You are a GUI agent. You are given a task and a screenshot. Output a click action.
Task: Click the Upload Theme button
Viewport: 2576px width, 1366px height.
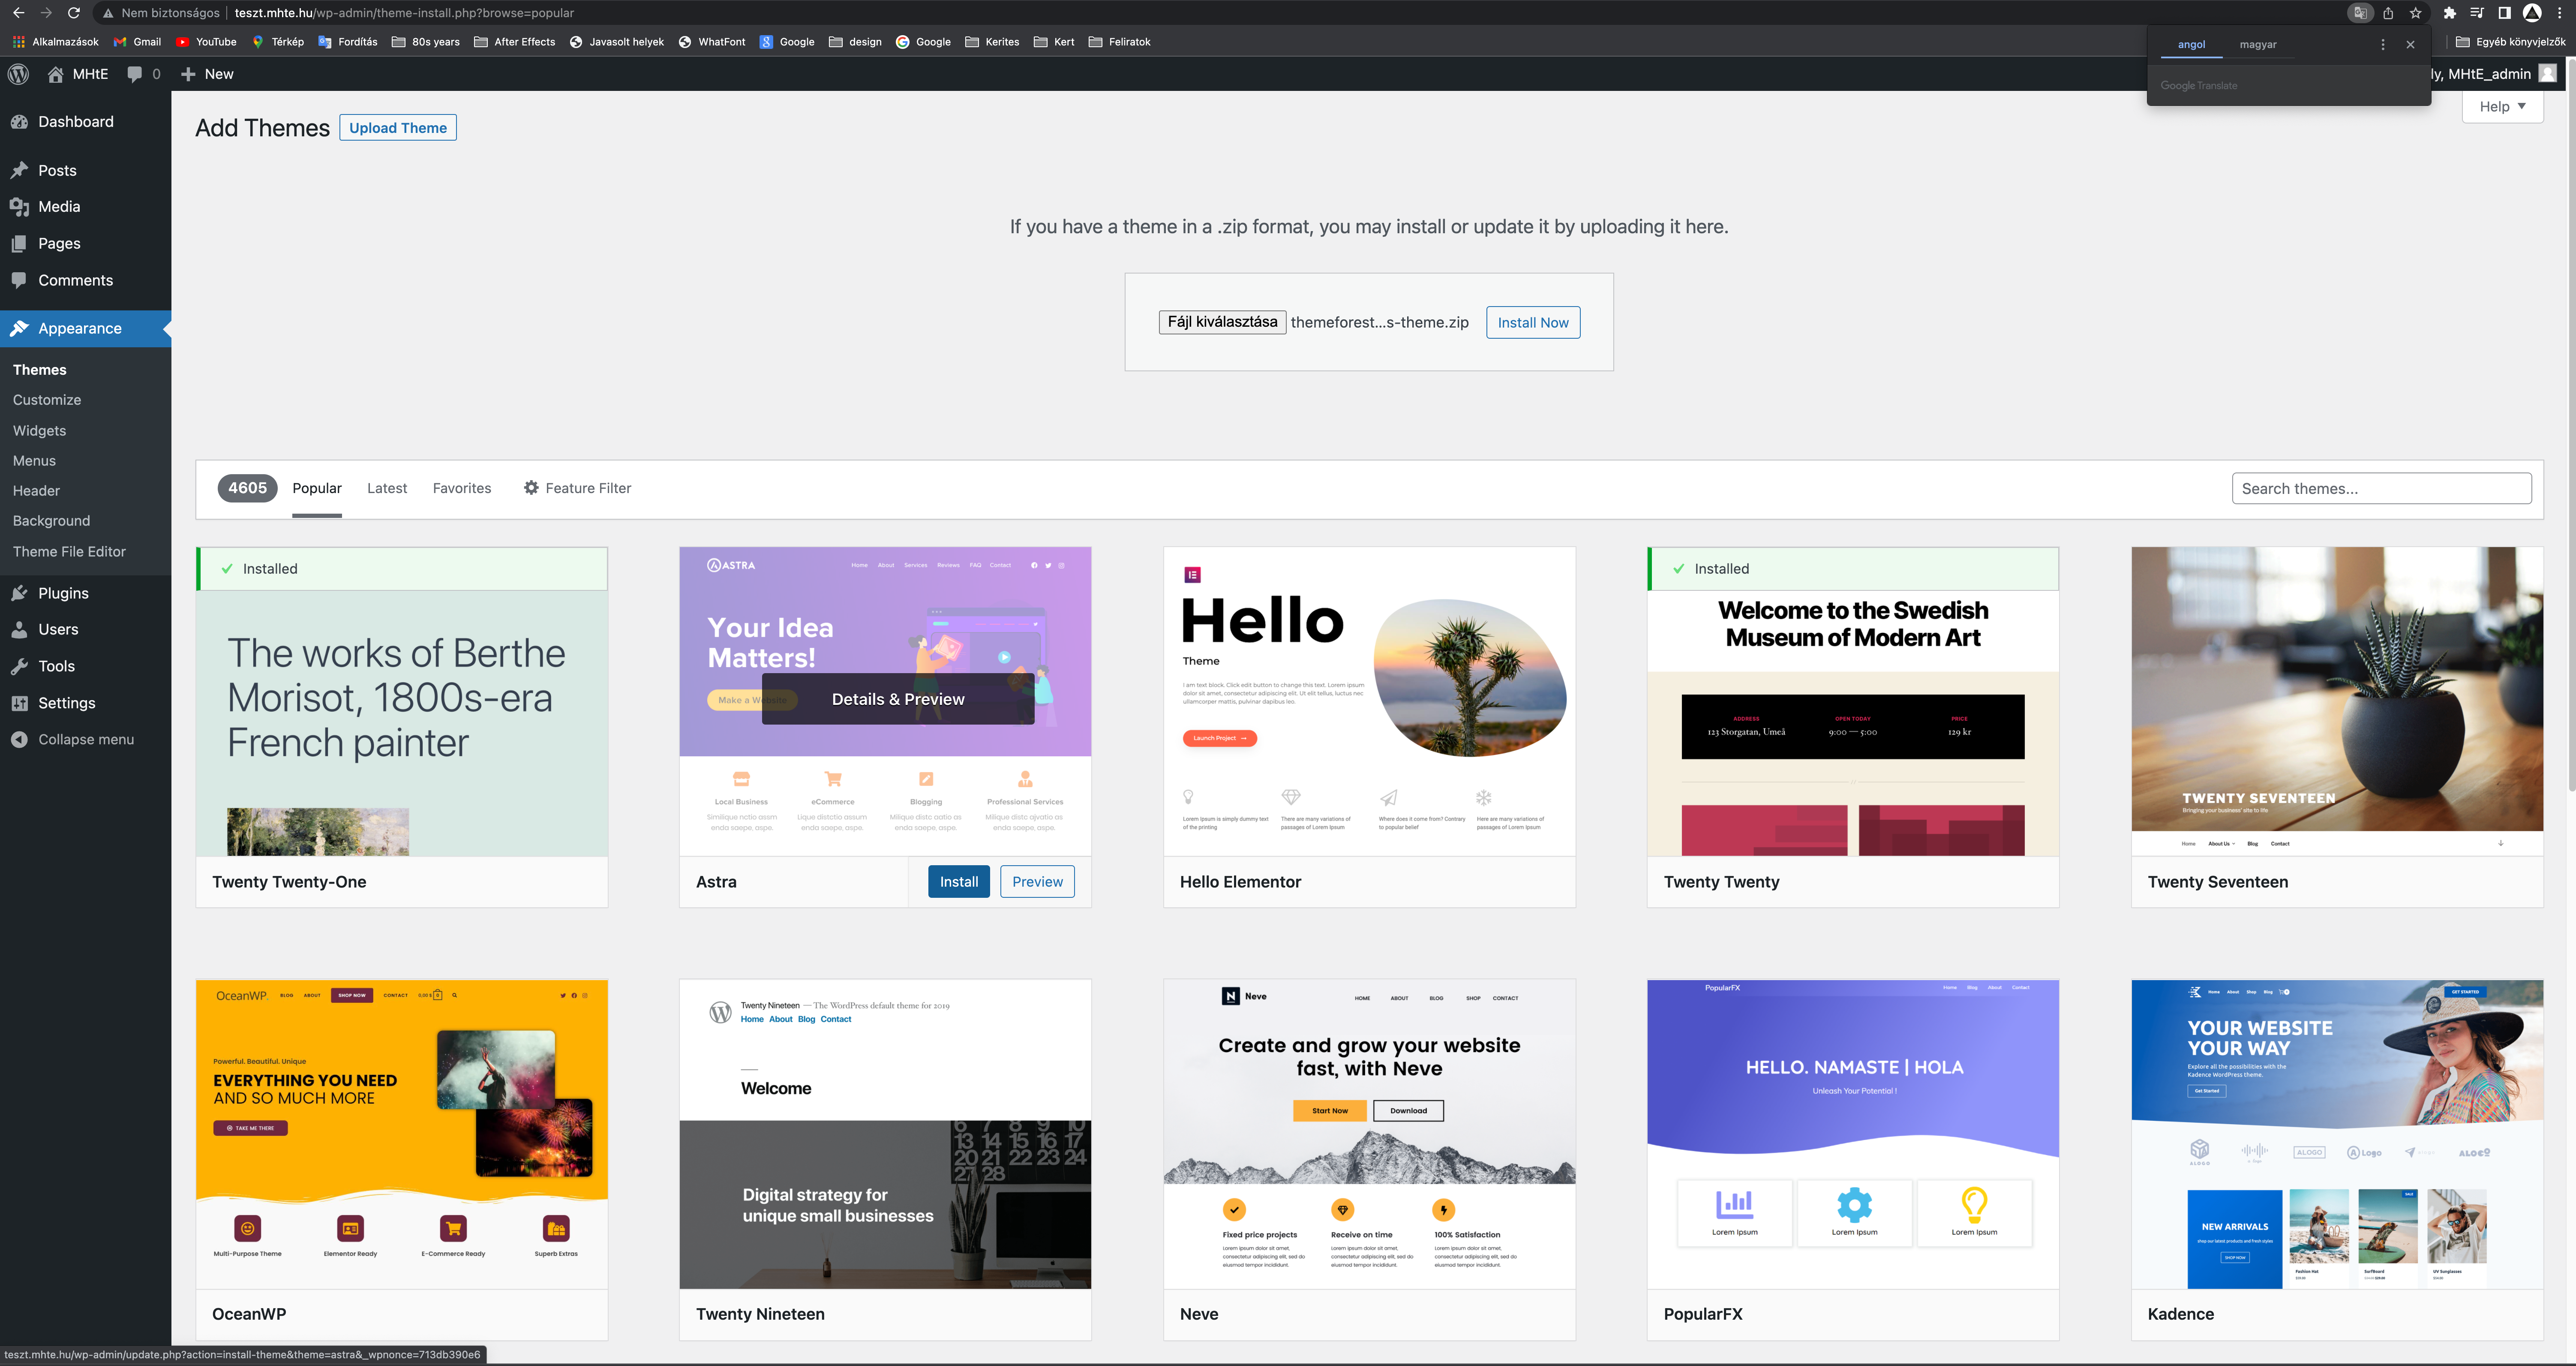tap(398, 128)
